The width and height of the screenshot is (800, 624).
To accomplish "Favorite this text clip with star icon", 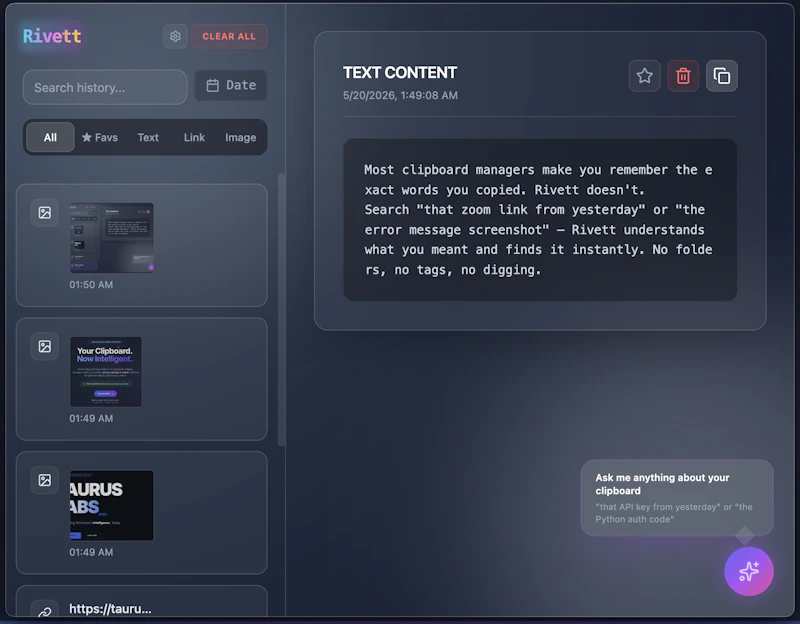I will coord(644,76).
